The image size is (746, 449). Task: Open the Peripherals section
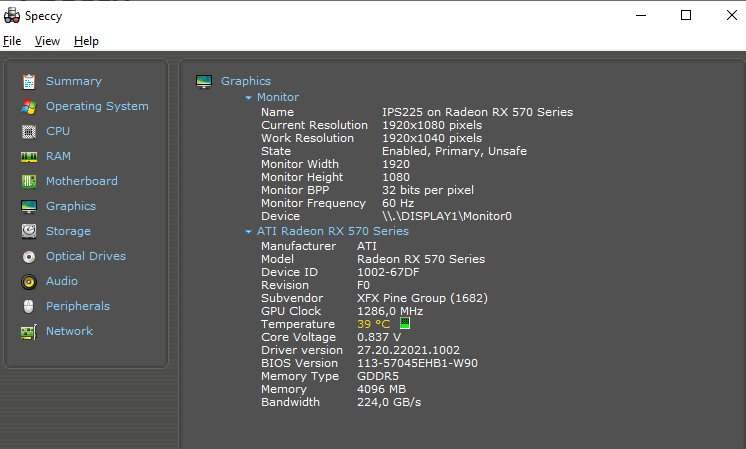(78, 306)
